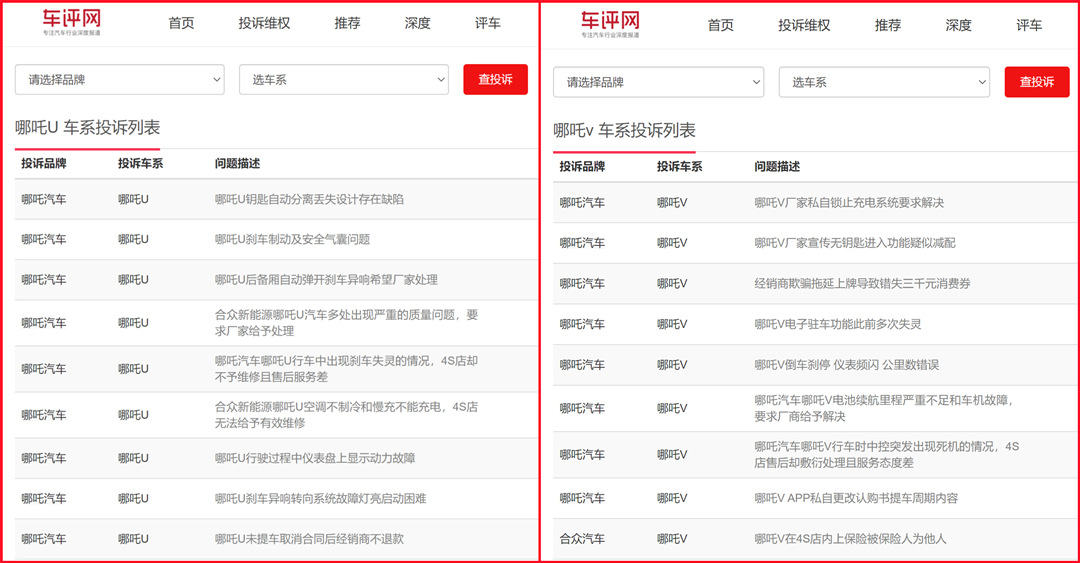Image resolution: width=1080 pixels, height=563 pixels.
Task: Open 评车 menu in right panel
Action: tap(1029, 25)
